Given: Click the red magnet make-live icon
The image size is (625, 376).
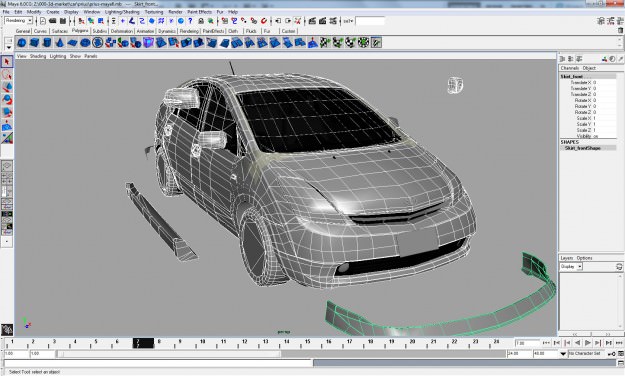Looking at the screenshot, I should tap(263, 21).
